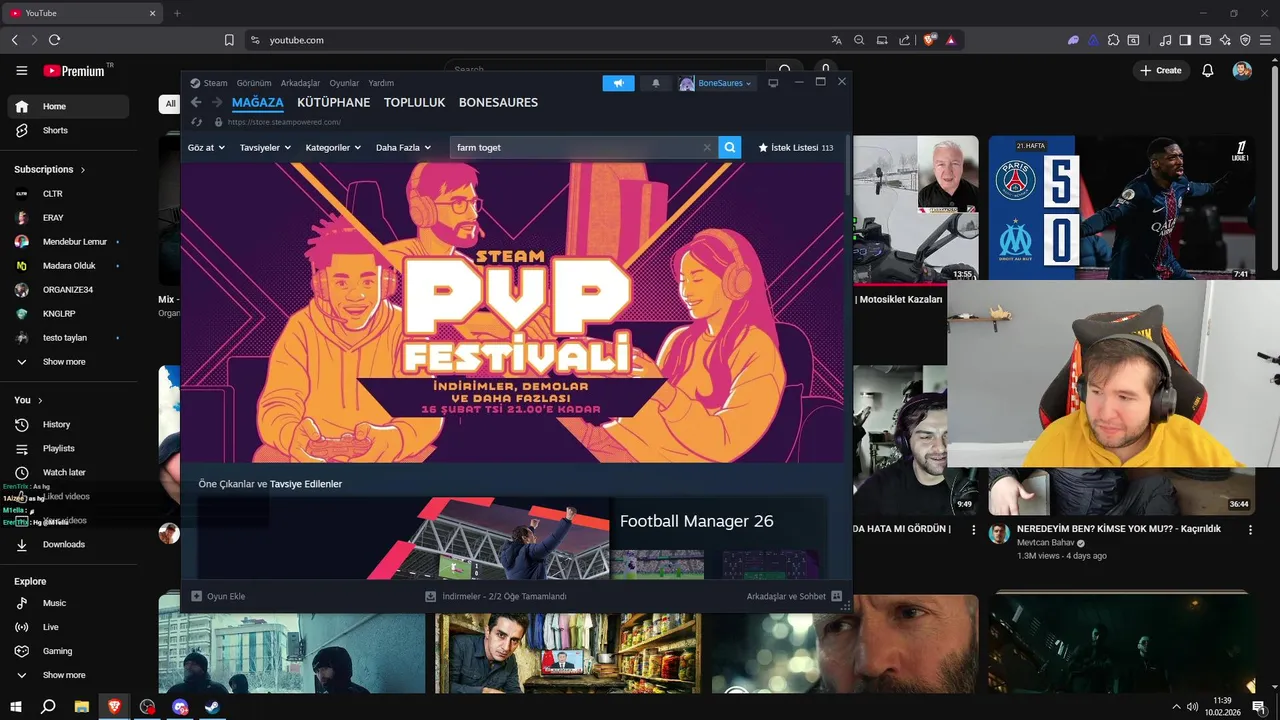Image resolution: width=1280 pixels, height=720 pixels.
Task: Open the Arkadaşlar menu
Action: [301, 83]
